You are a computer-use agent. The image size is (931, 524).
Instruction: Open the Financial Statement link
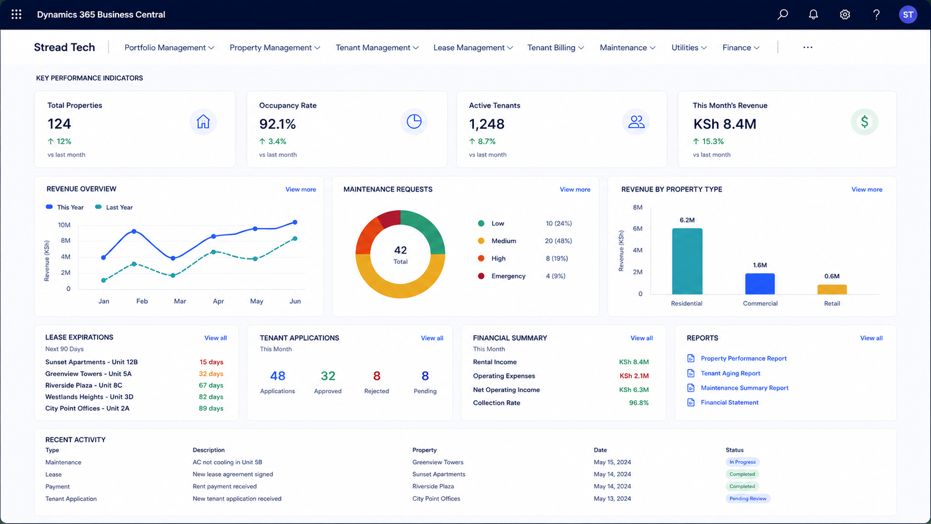pyautogui.click(x=729, y=402)
